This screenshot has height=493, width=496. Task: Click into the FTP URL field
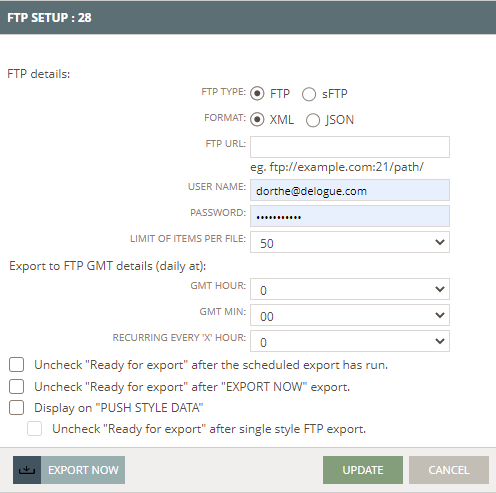(x=350, y=147)
